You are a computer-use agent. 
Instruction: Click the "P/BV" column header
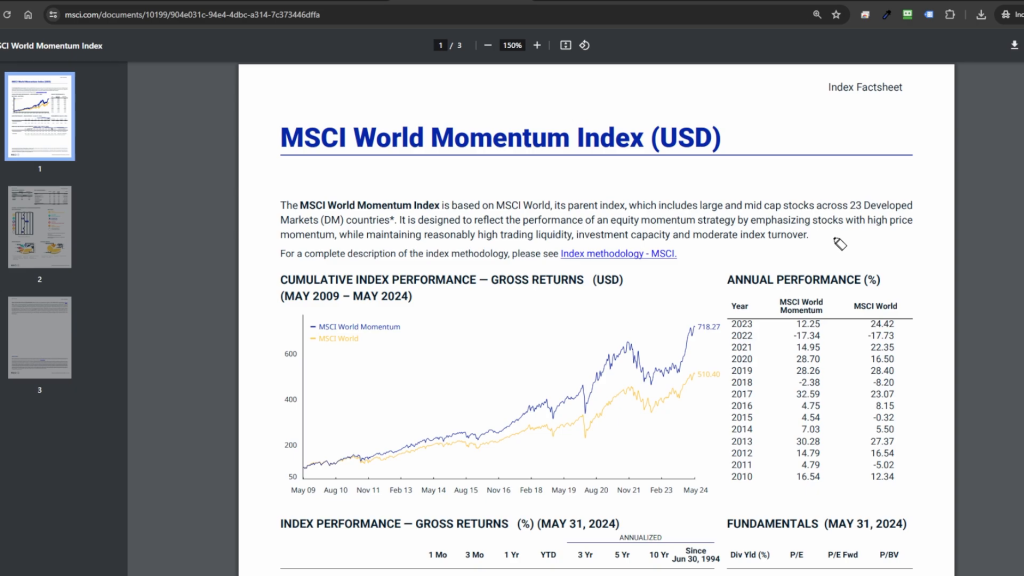coord(889,555)
